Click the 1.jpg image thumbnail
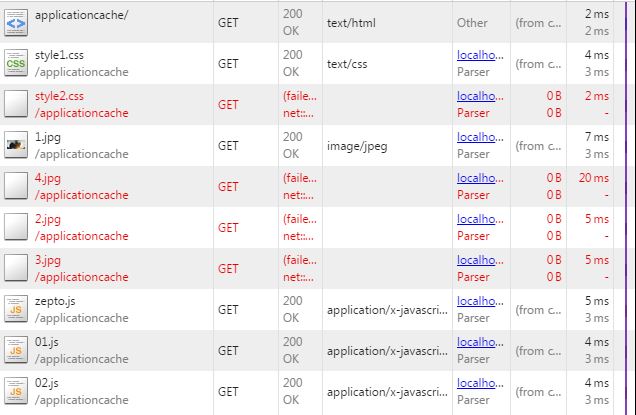 coord(16,145)
